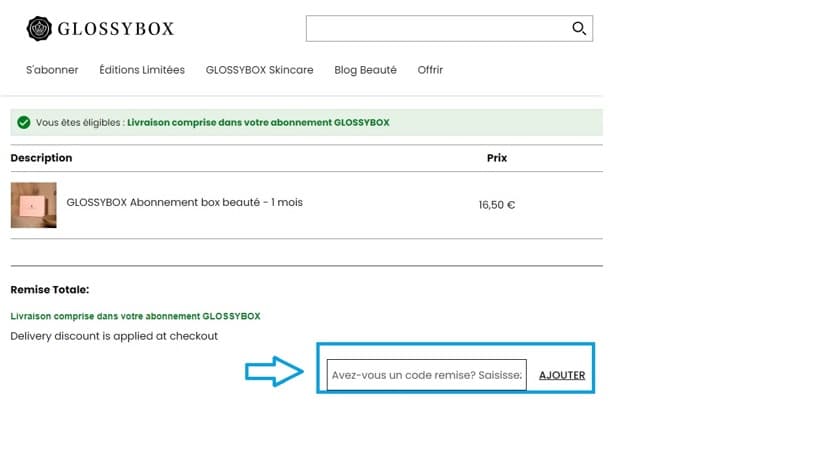Click the GLOSSYBOX rose logo icon
819x460 pixels.
pyautogui.click(x=39, y=28)
